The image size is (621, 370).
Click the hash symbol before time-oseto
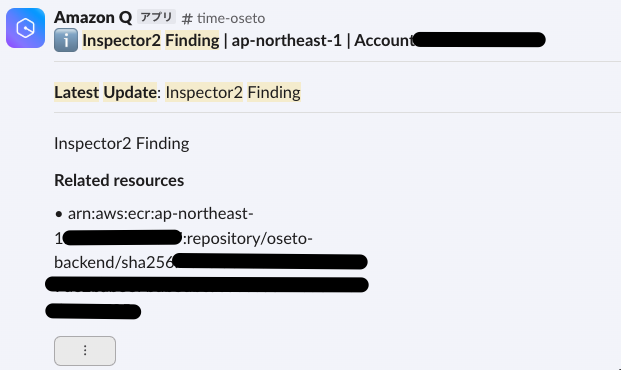click(187, 19)
